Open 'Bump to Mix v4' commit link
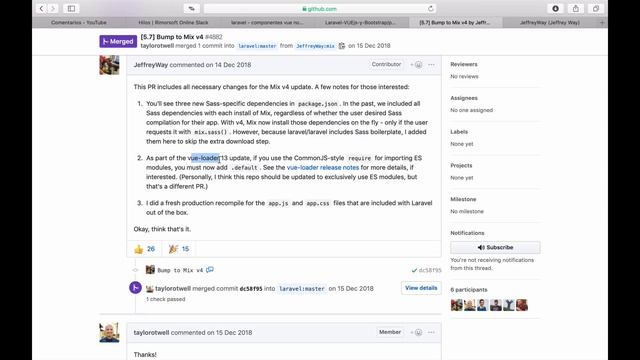Viewport: 640px width, 360px height. (x=180, y=270)
